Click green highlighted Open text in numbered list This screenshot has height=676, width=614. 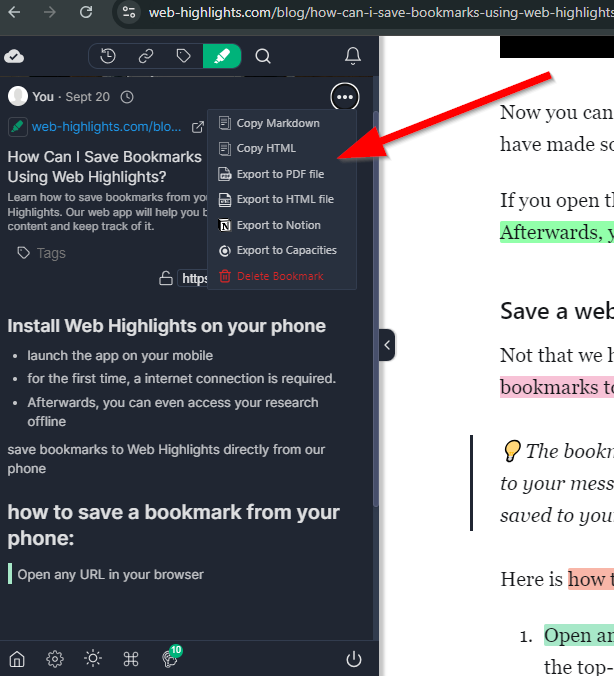[x=579, y=635]
